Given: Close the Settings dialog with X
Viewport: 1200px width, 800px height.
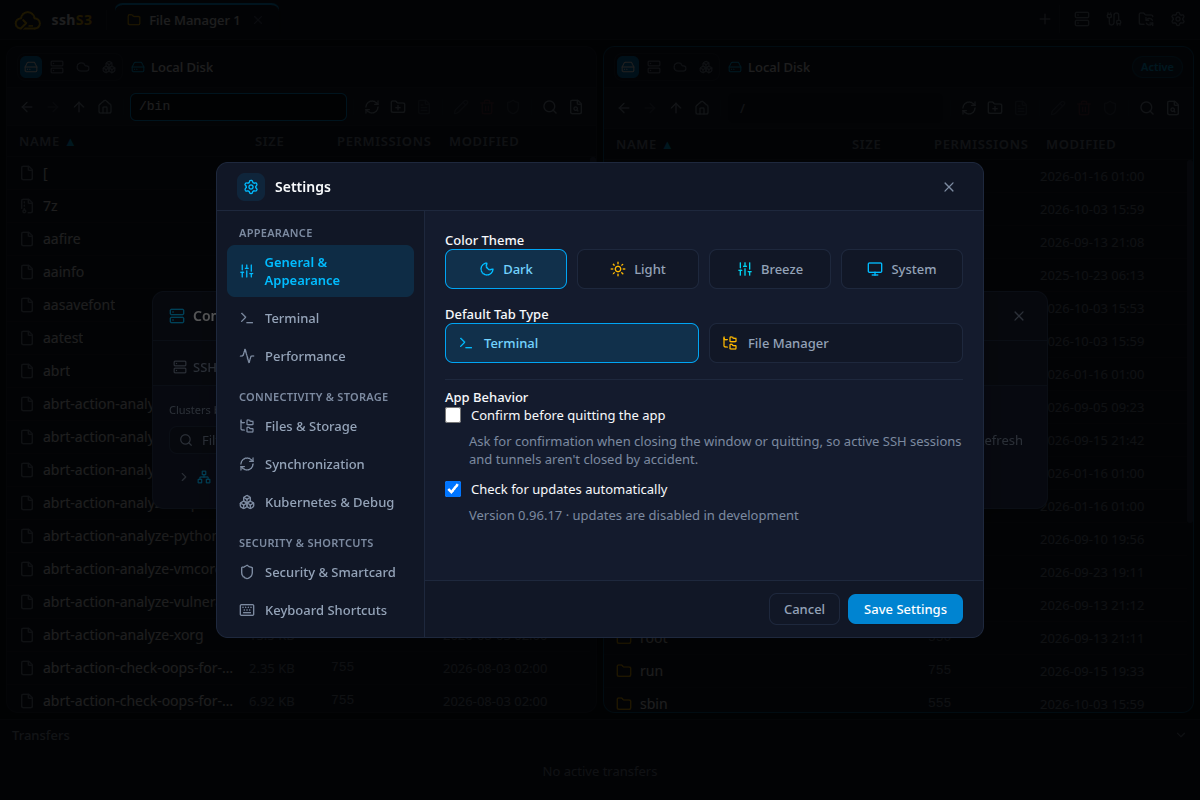Looking at the screenshot, I should (x=949, y=187).
